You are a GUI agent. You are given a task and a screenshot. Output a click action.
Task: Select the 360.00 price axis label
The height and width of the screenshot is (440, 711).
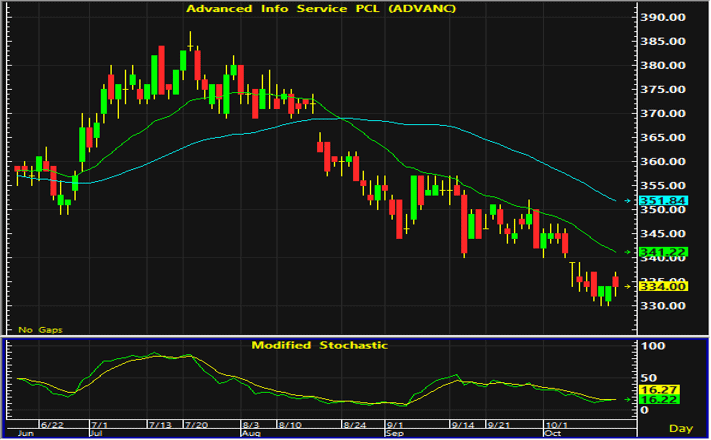(x=662, y=161)
